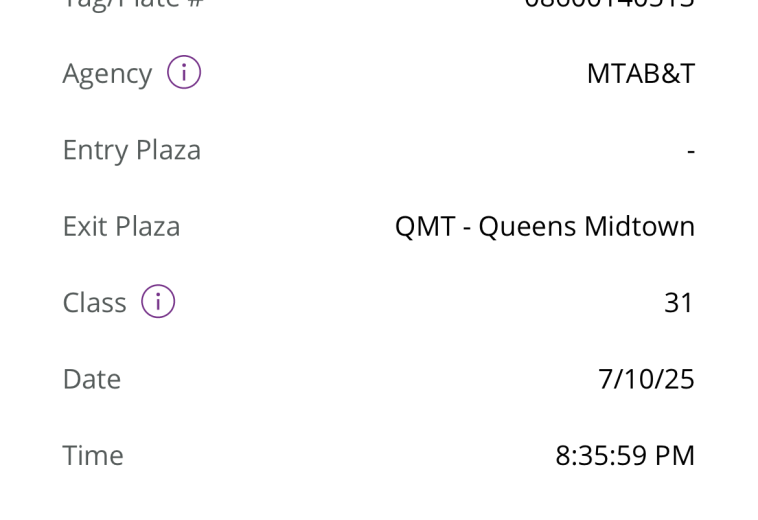758x520 pixels.
Task: Click the partially visible tag number value
Action: (609, 4)
